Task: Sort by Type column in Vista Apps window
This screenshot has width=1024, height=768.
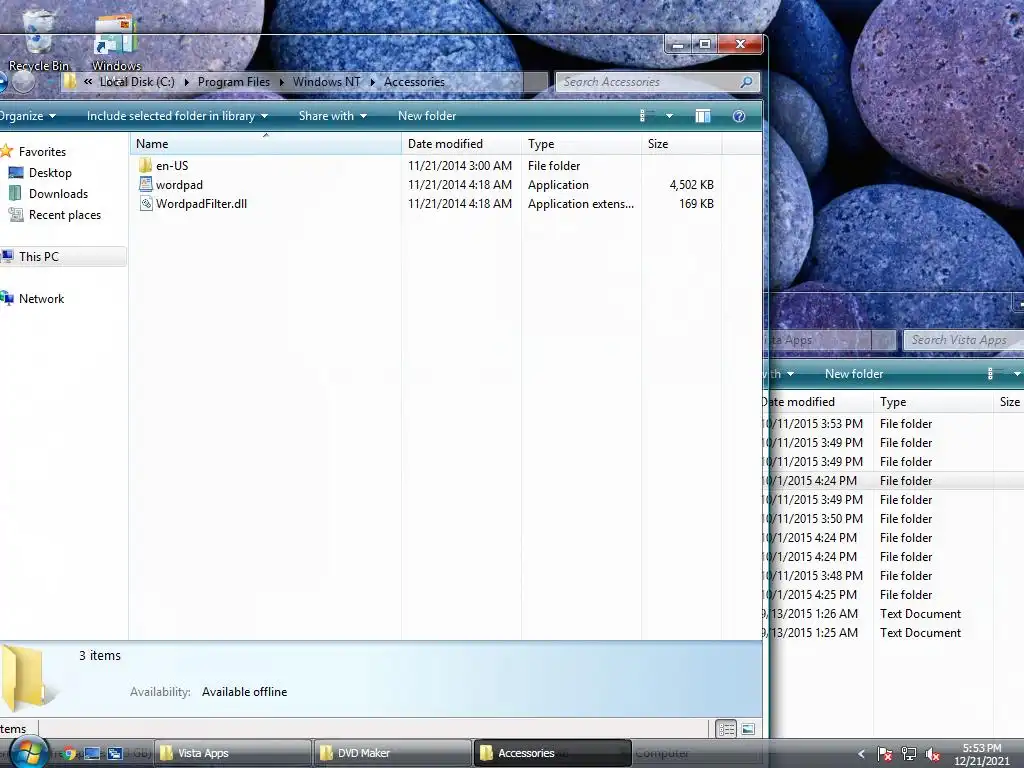Action: coord(933,402)
